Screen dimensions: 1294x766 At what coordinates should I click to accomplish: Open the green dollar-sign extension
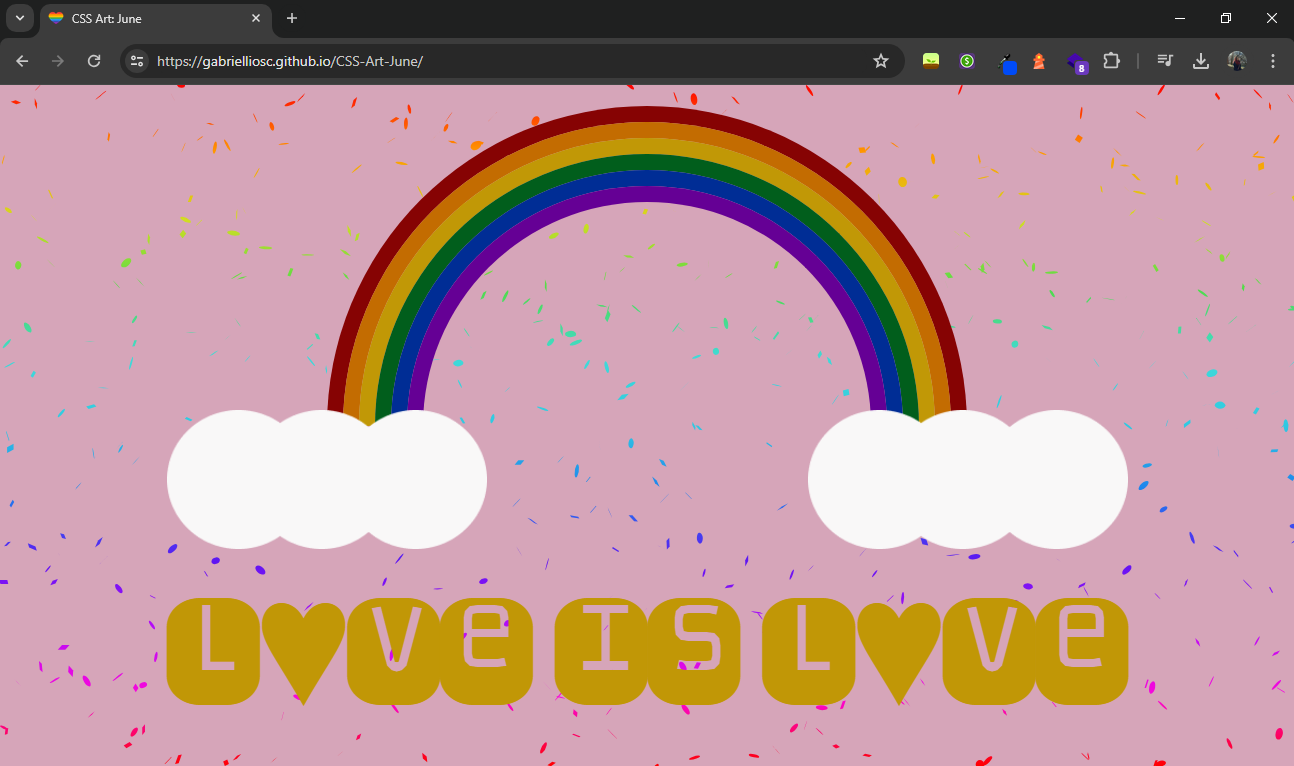tap(967, 61)
